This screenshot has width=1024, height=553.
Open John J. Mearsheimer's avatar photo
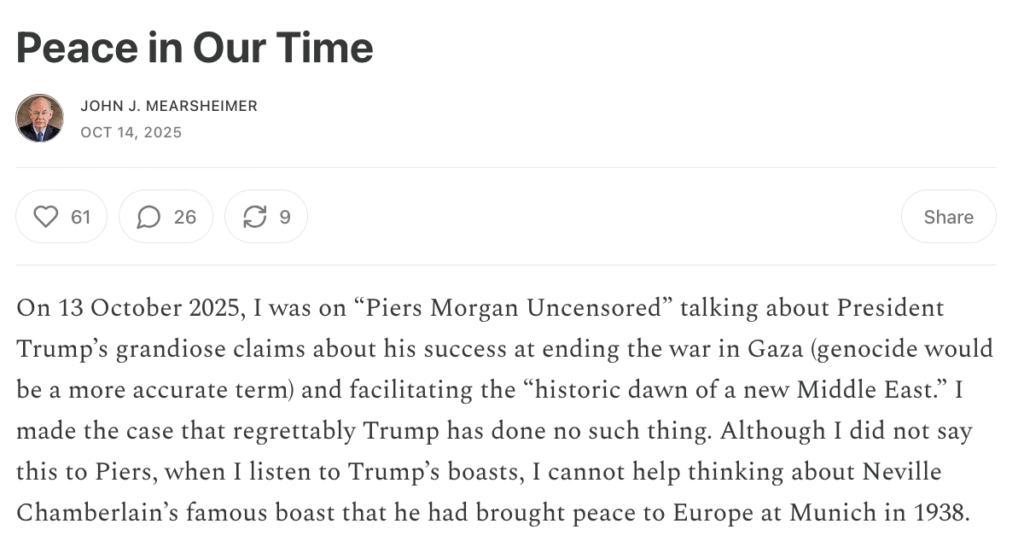[40, 118]
